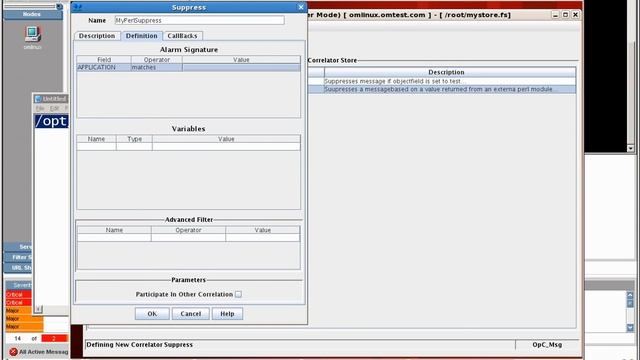Click Type column header in Variables
Viewport: 640px width, 360px height.
click(x=134, y=139)
